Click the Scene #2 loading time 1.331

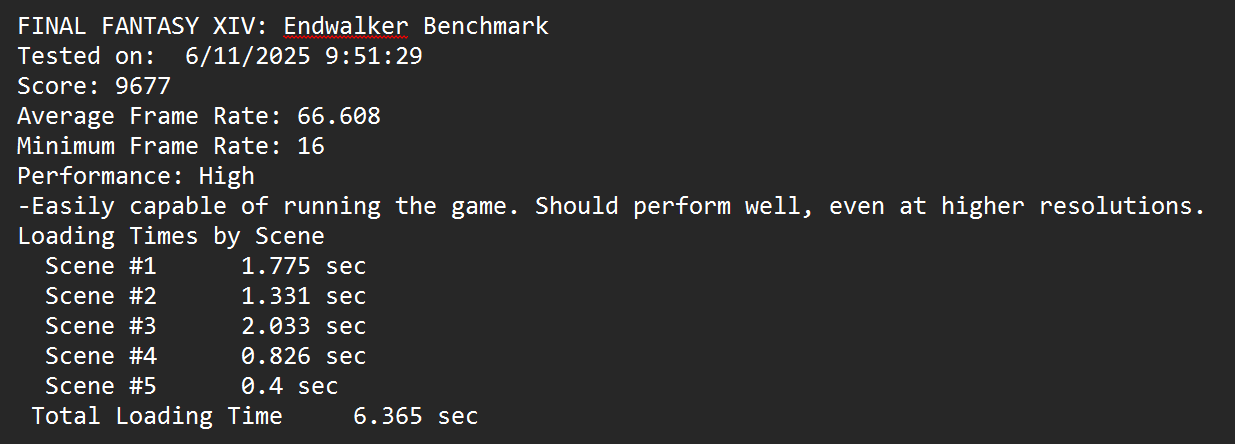[x=276, y=296]
